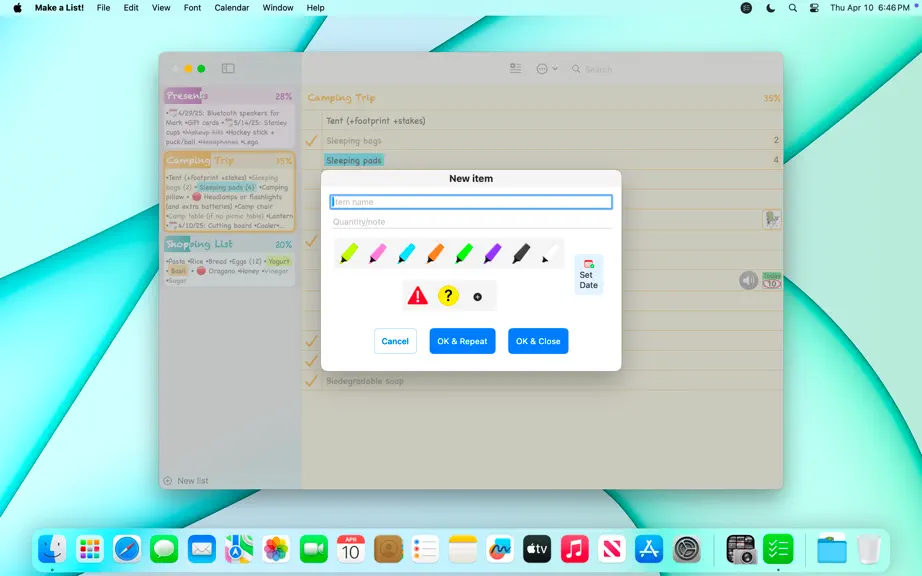Click the OK & Repeat button

point(462,341)
